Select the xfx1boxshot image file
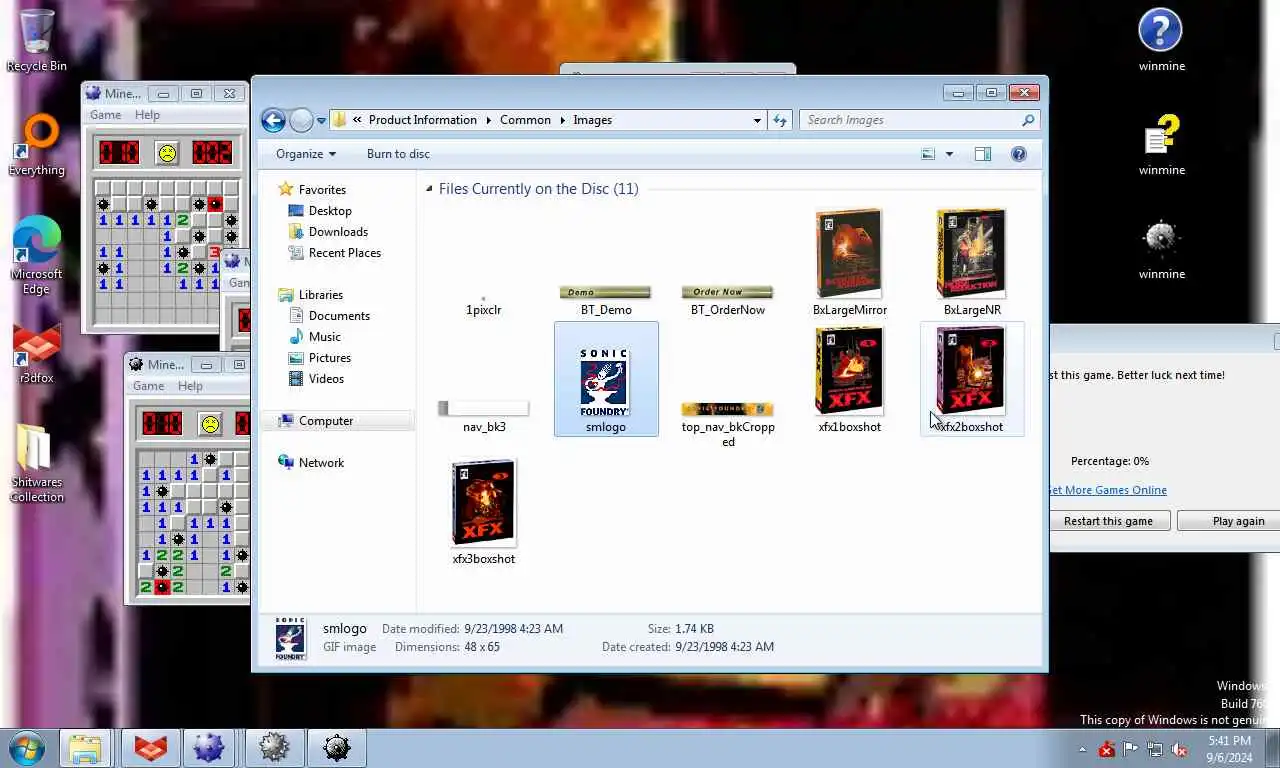This screenshot has width=1280, height=768. [850, 380]
